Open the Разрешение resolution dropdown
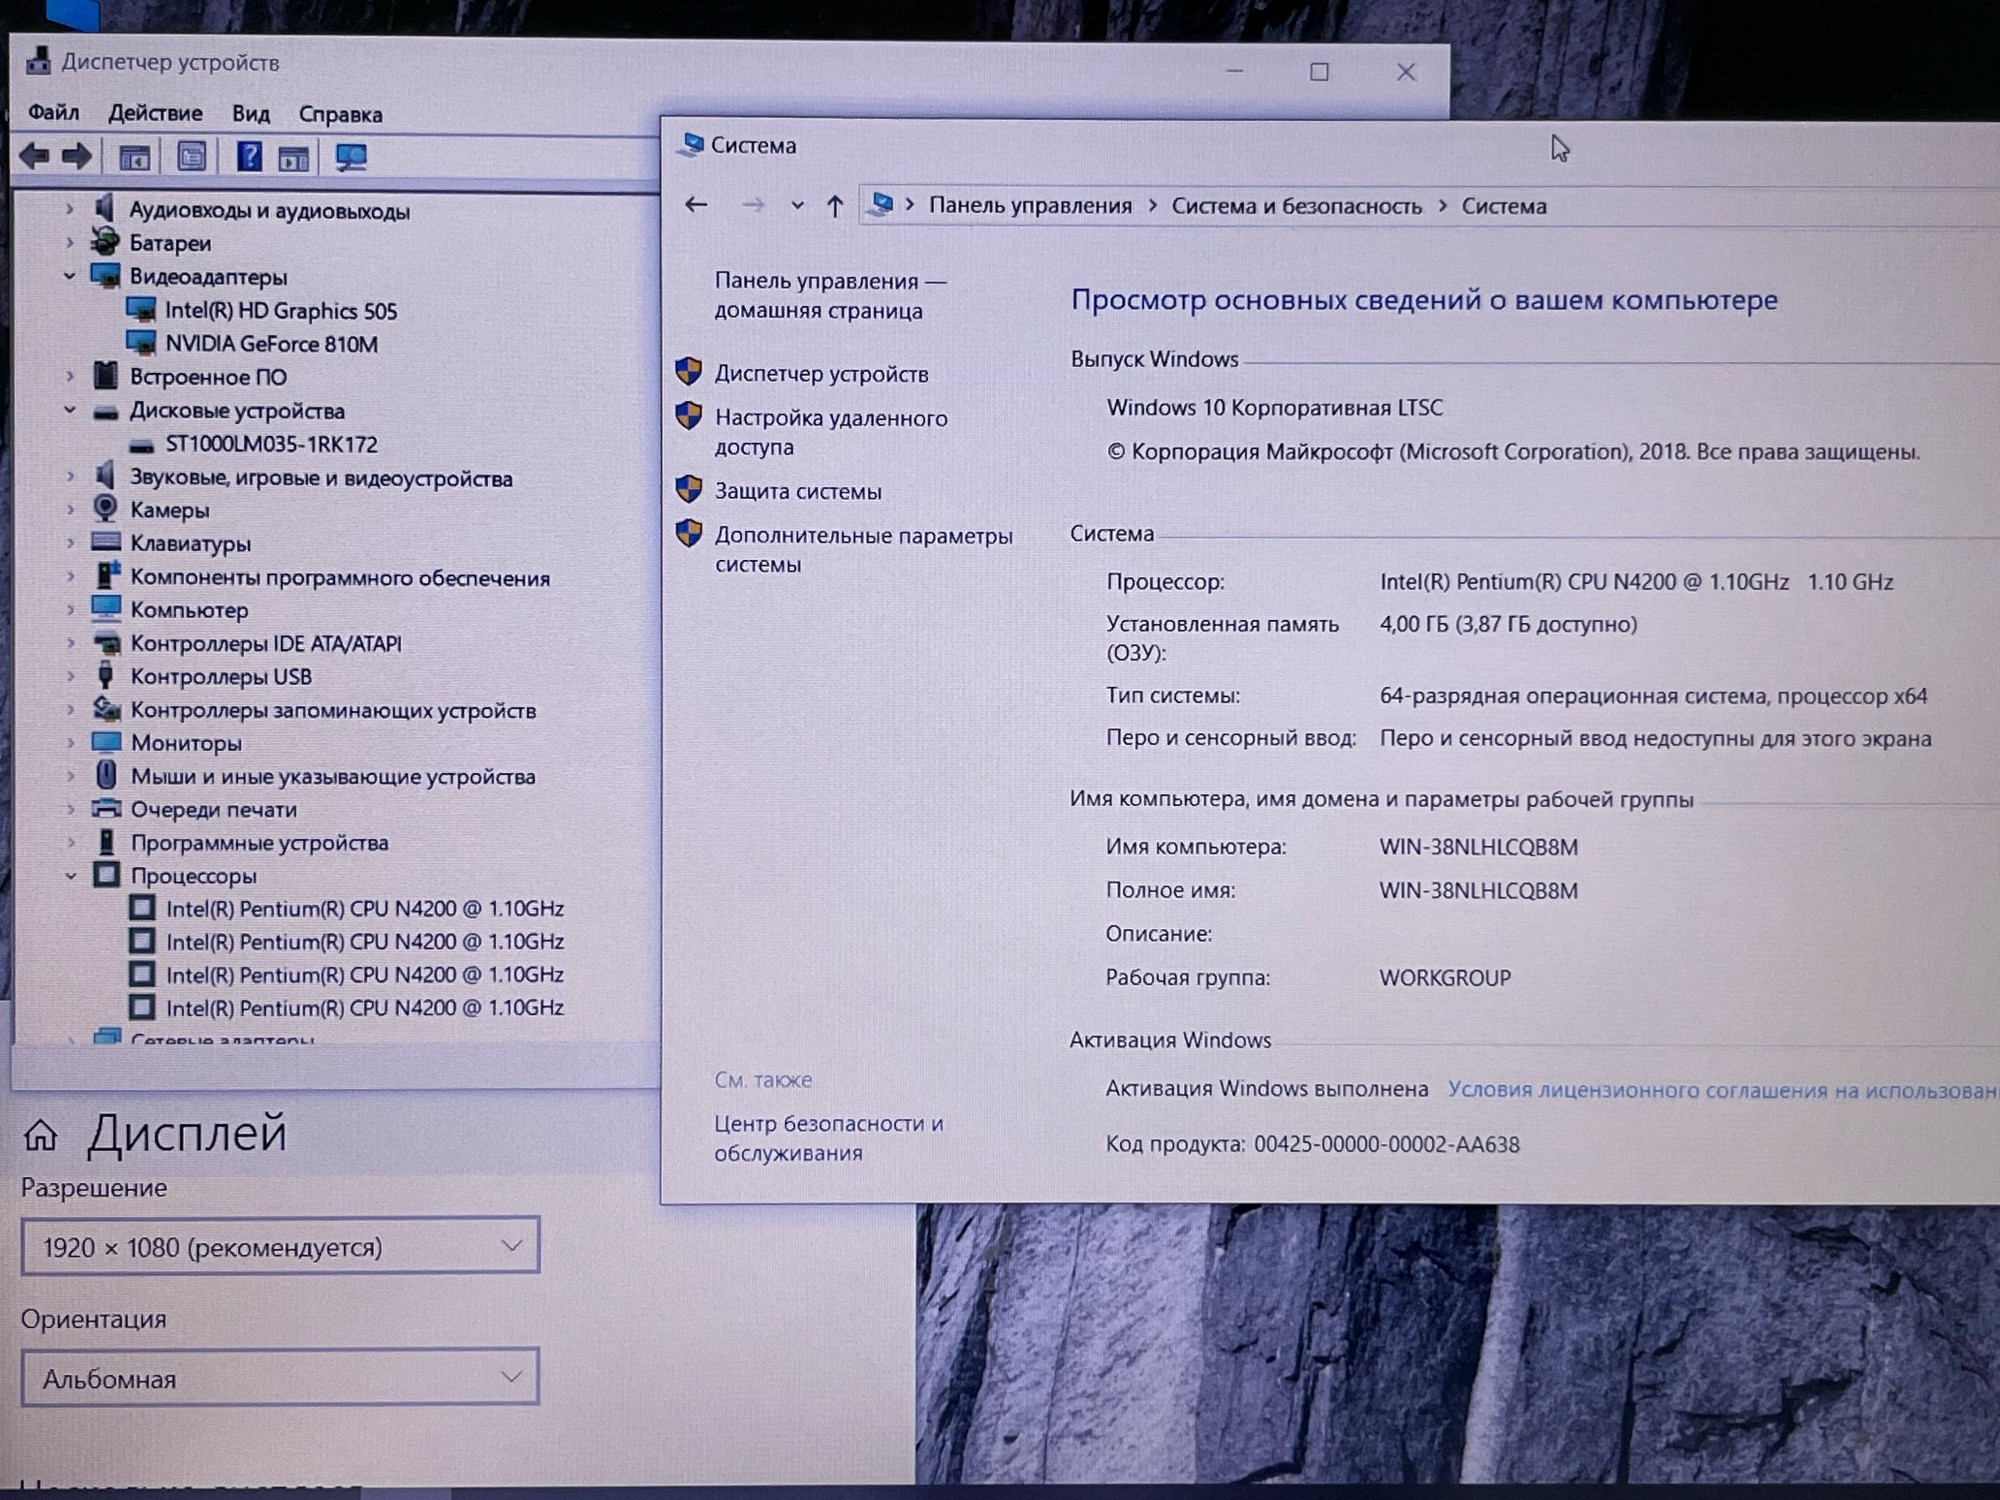Screen dimensions: 2000x1500 pos(280,1246)
